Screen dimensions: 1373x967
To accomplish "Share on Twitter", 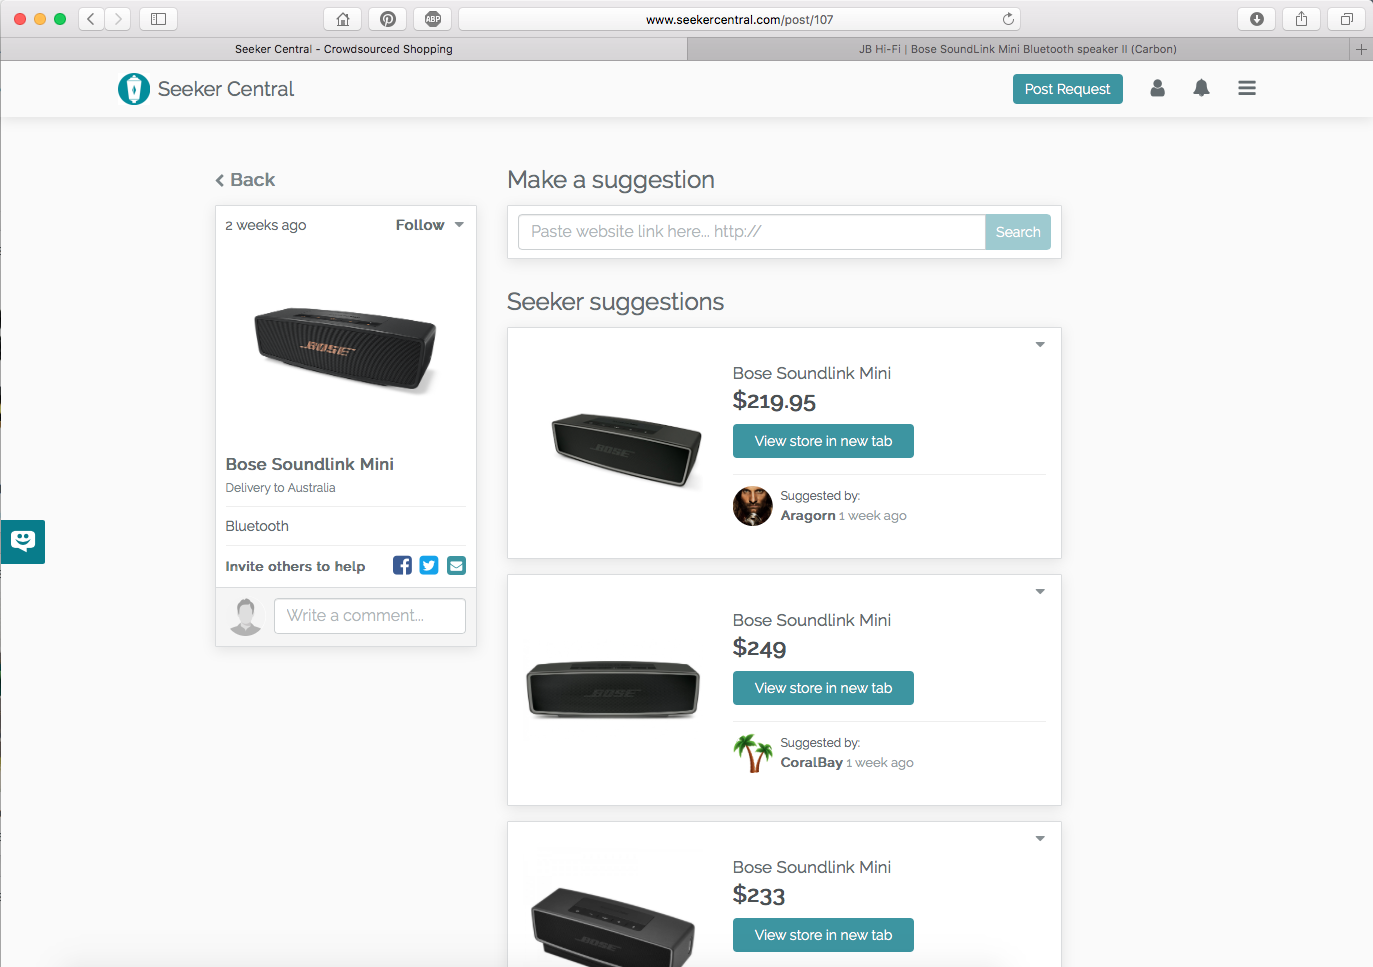I will tap(429, 565).
